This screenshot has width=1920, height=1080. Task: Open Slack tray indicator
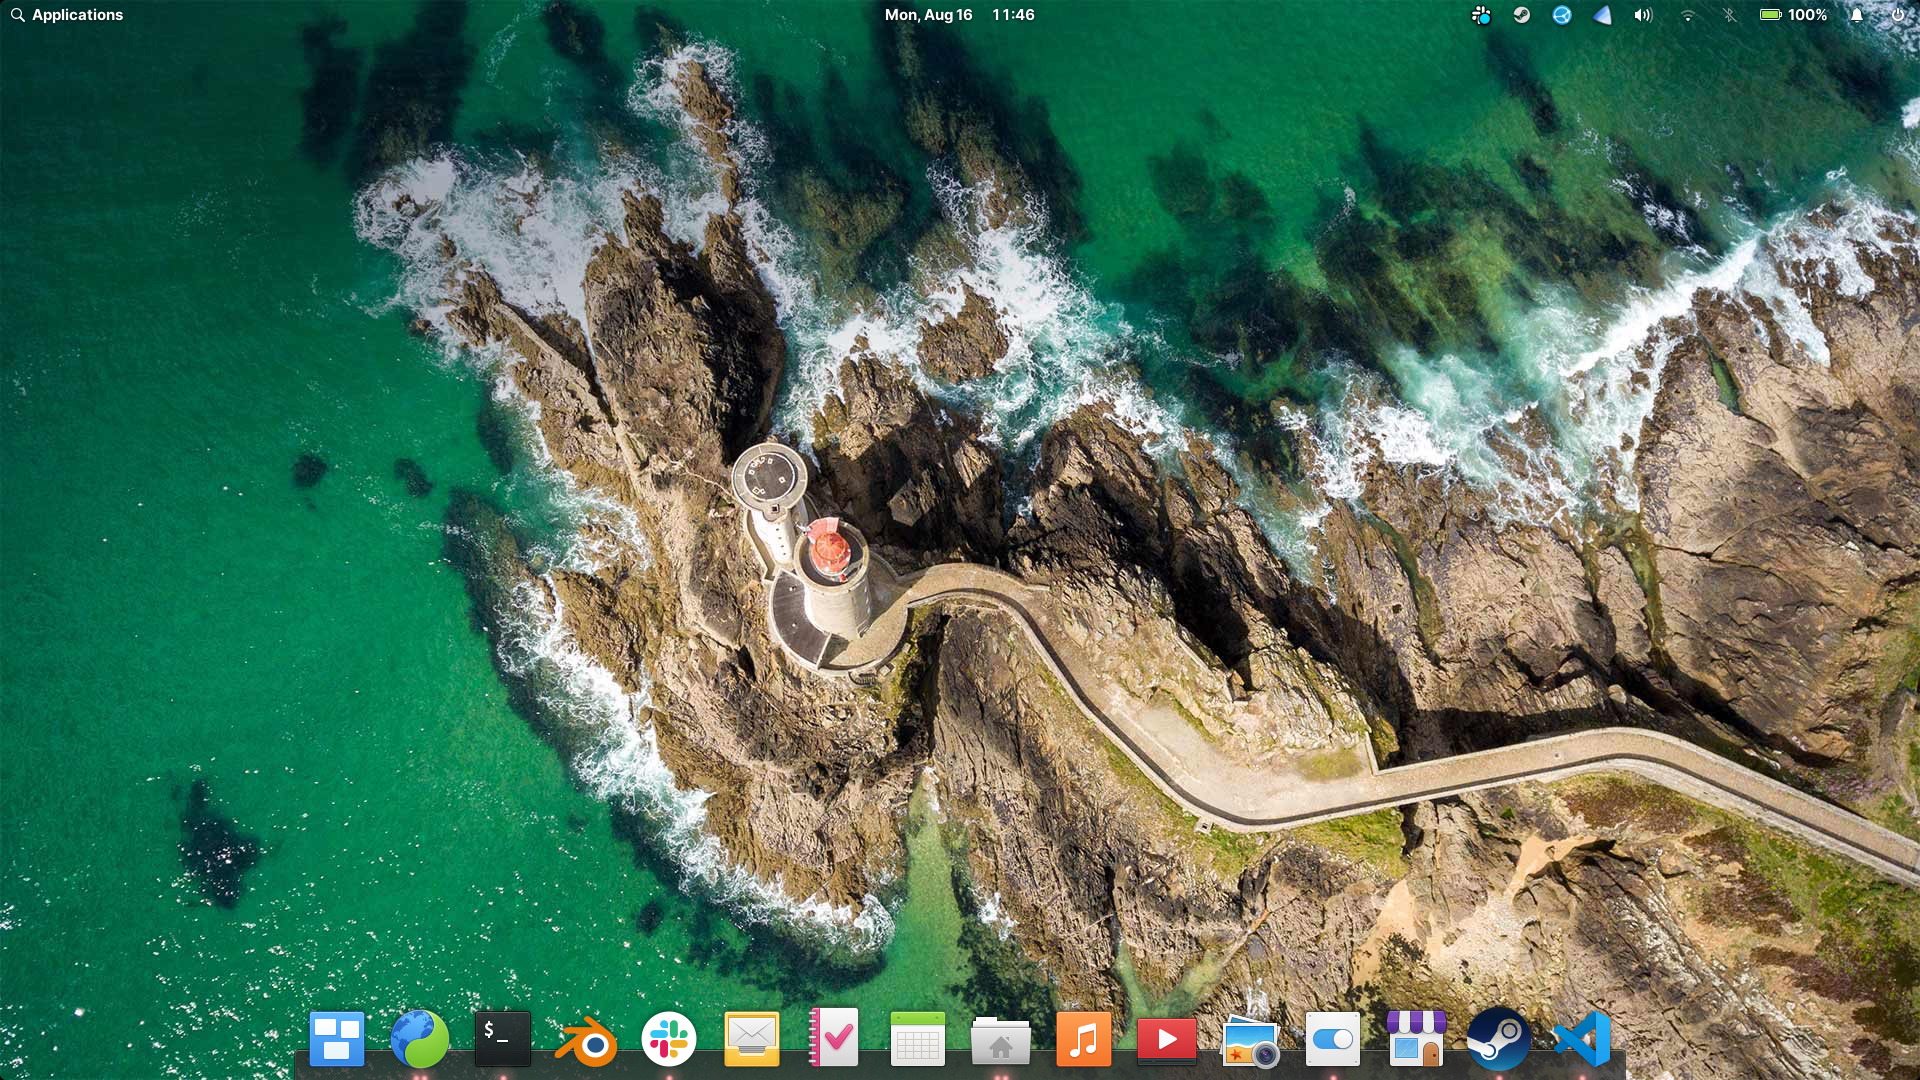pyautogui.click(x=1481, y=15)
